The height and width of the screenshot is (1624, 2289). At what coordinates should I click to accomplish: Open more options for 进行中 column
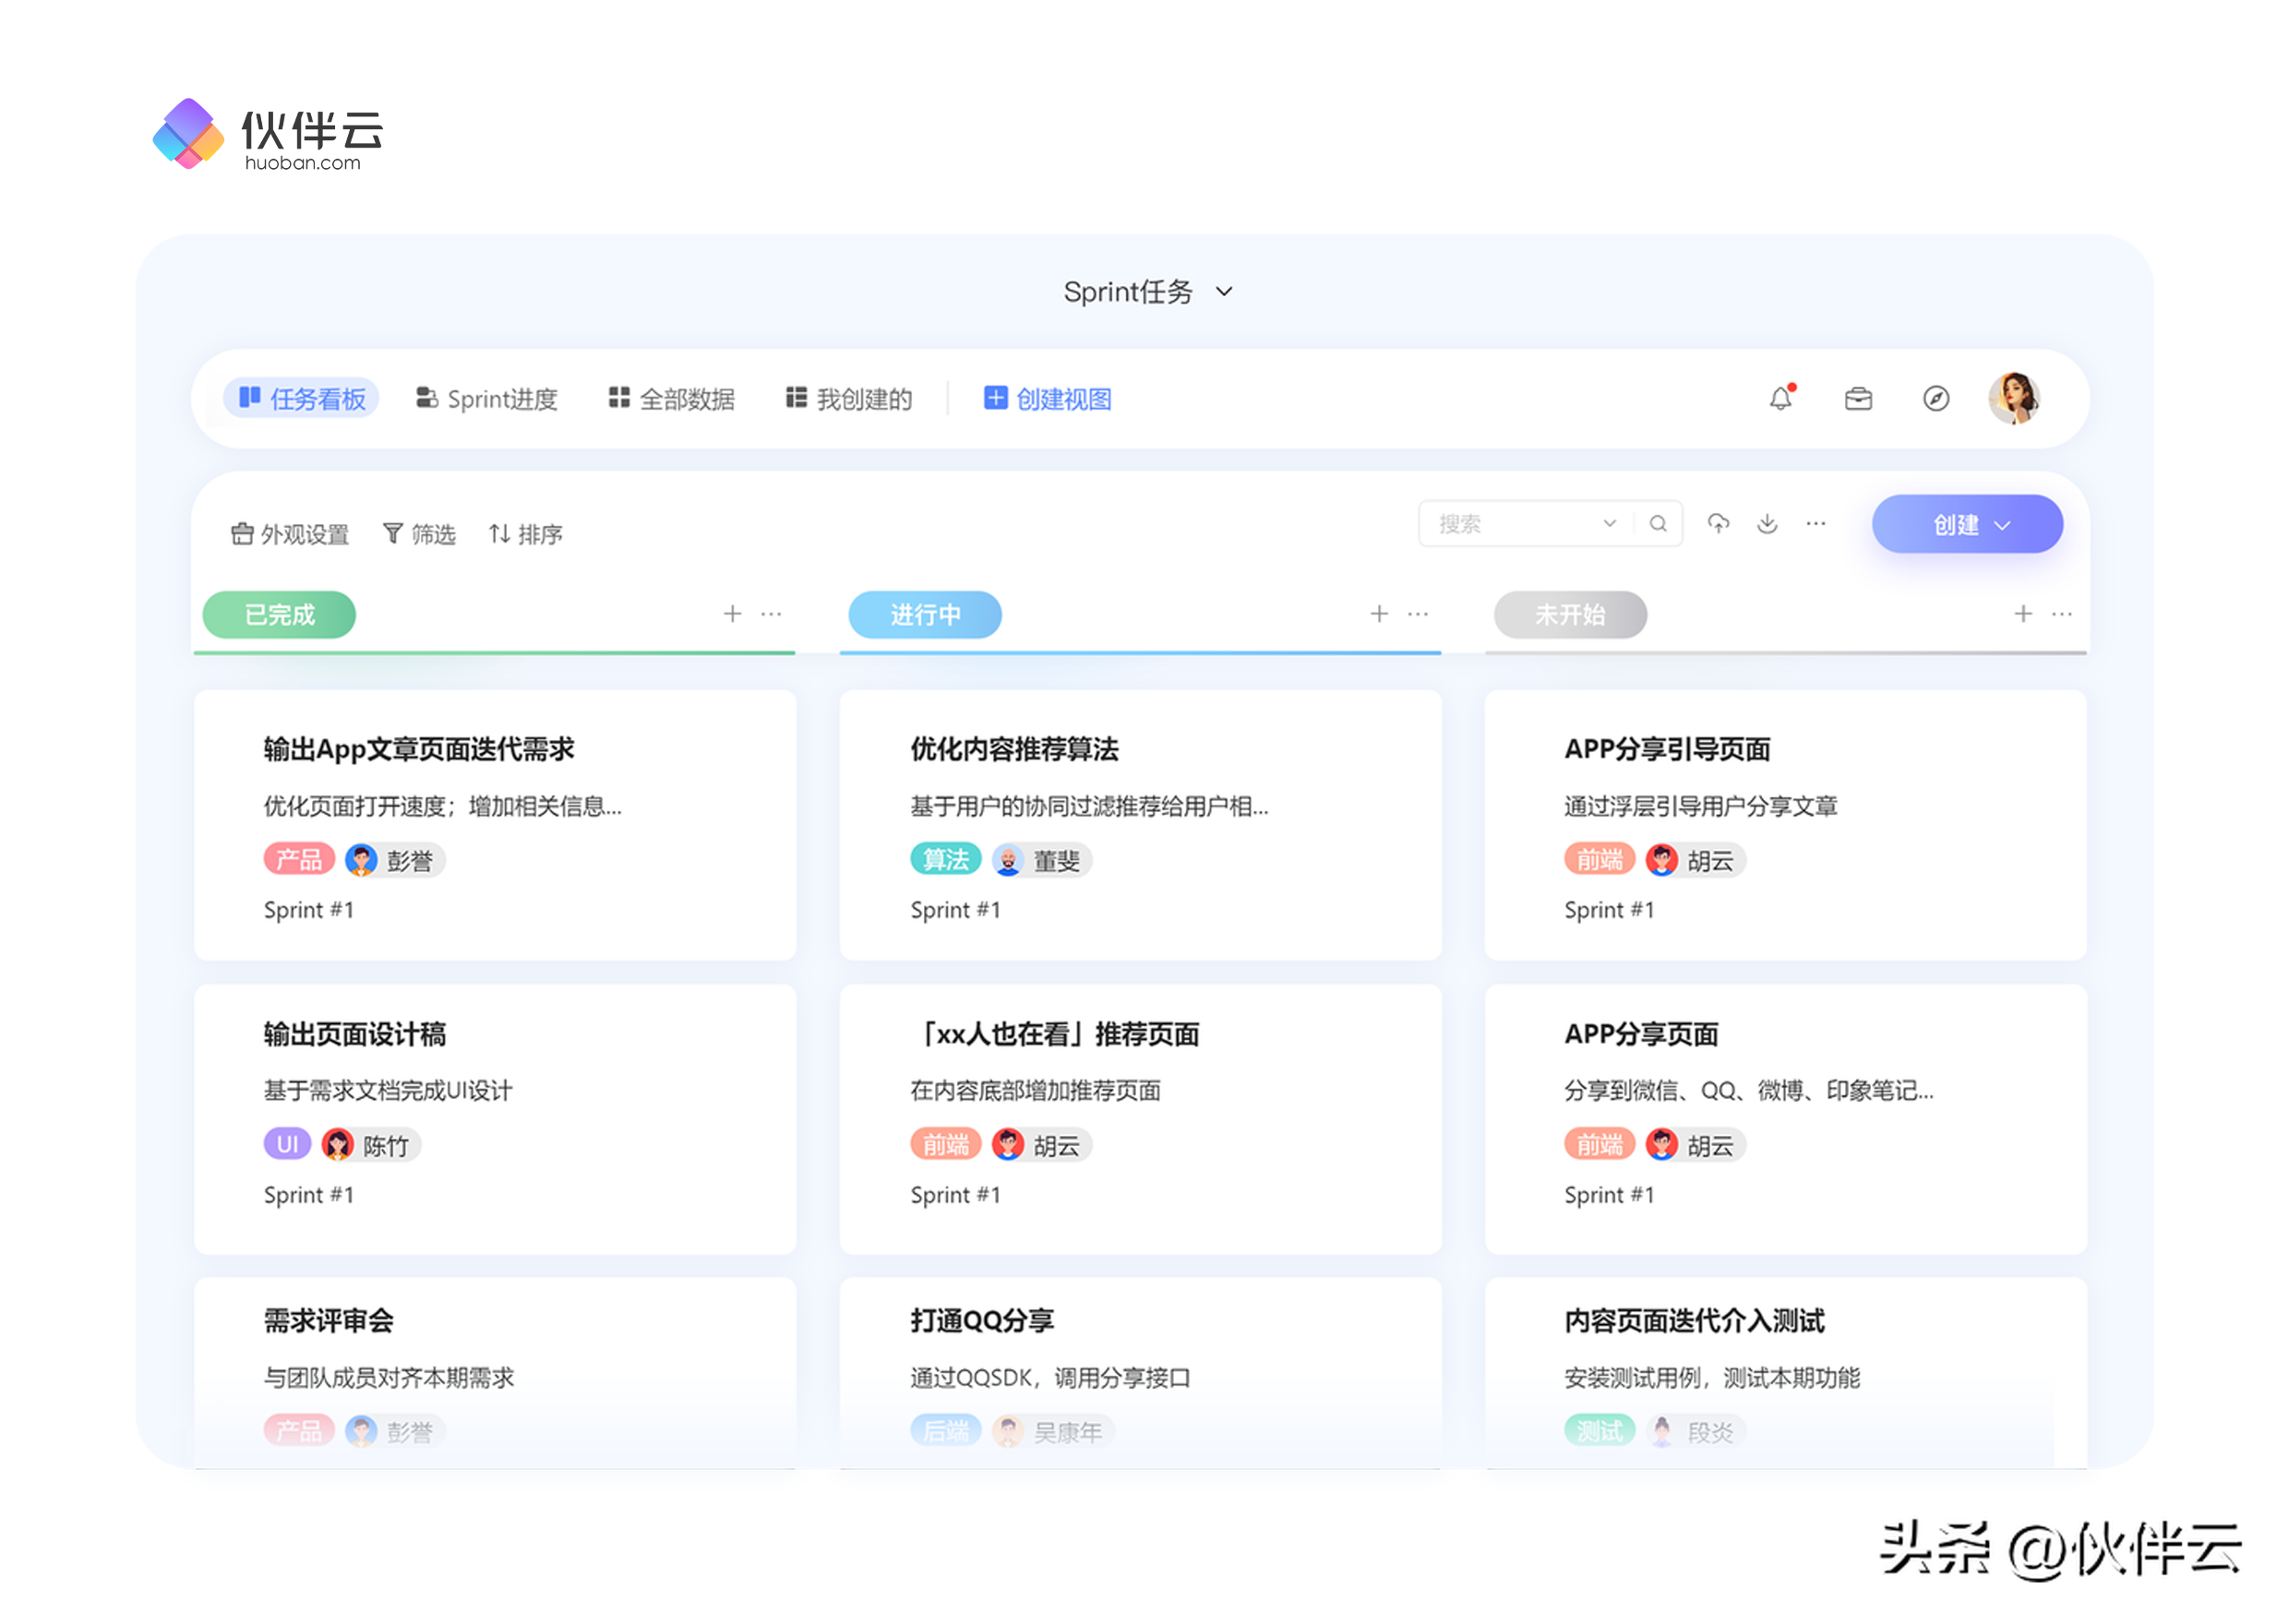click(x=1418, y=613)
